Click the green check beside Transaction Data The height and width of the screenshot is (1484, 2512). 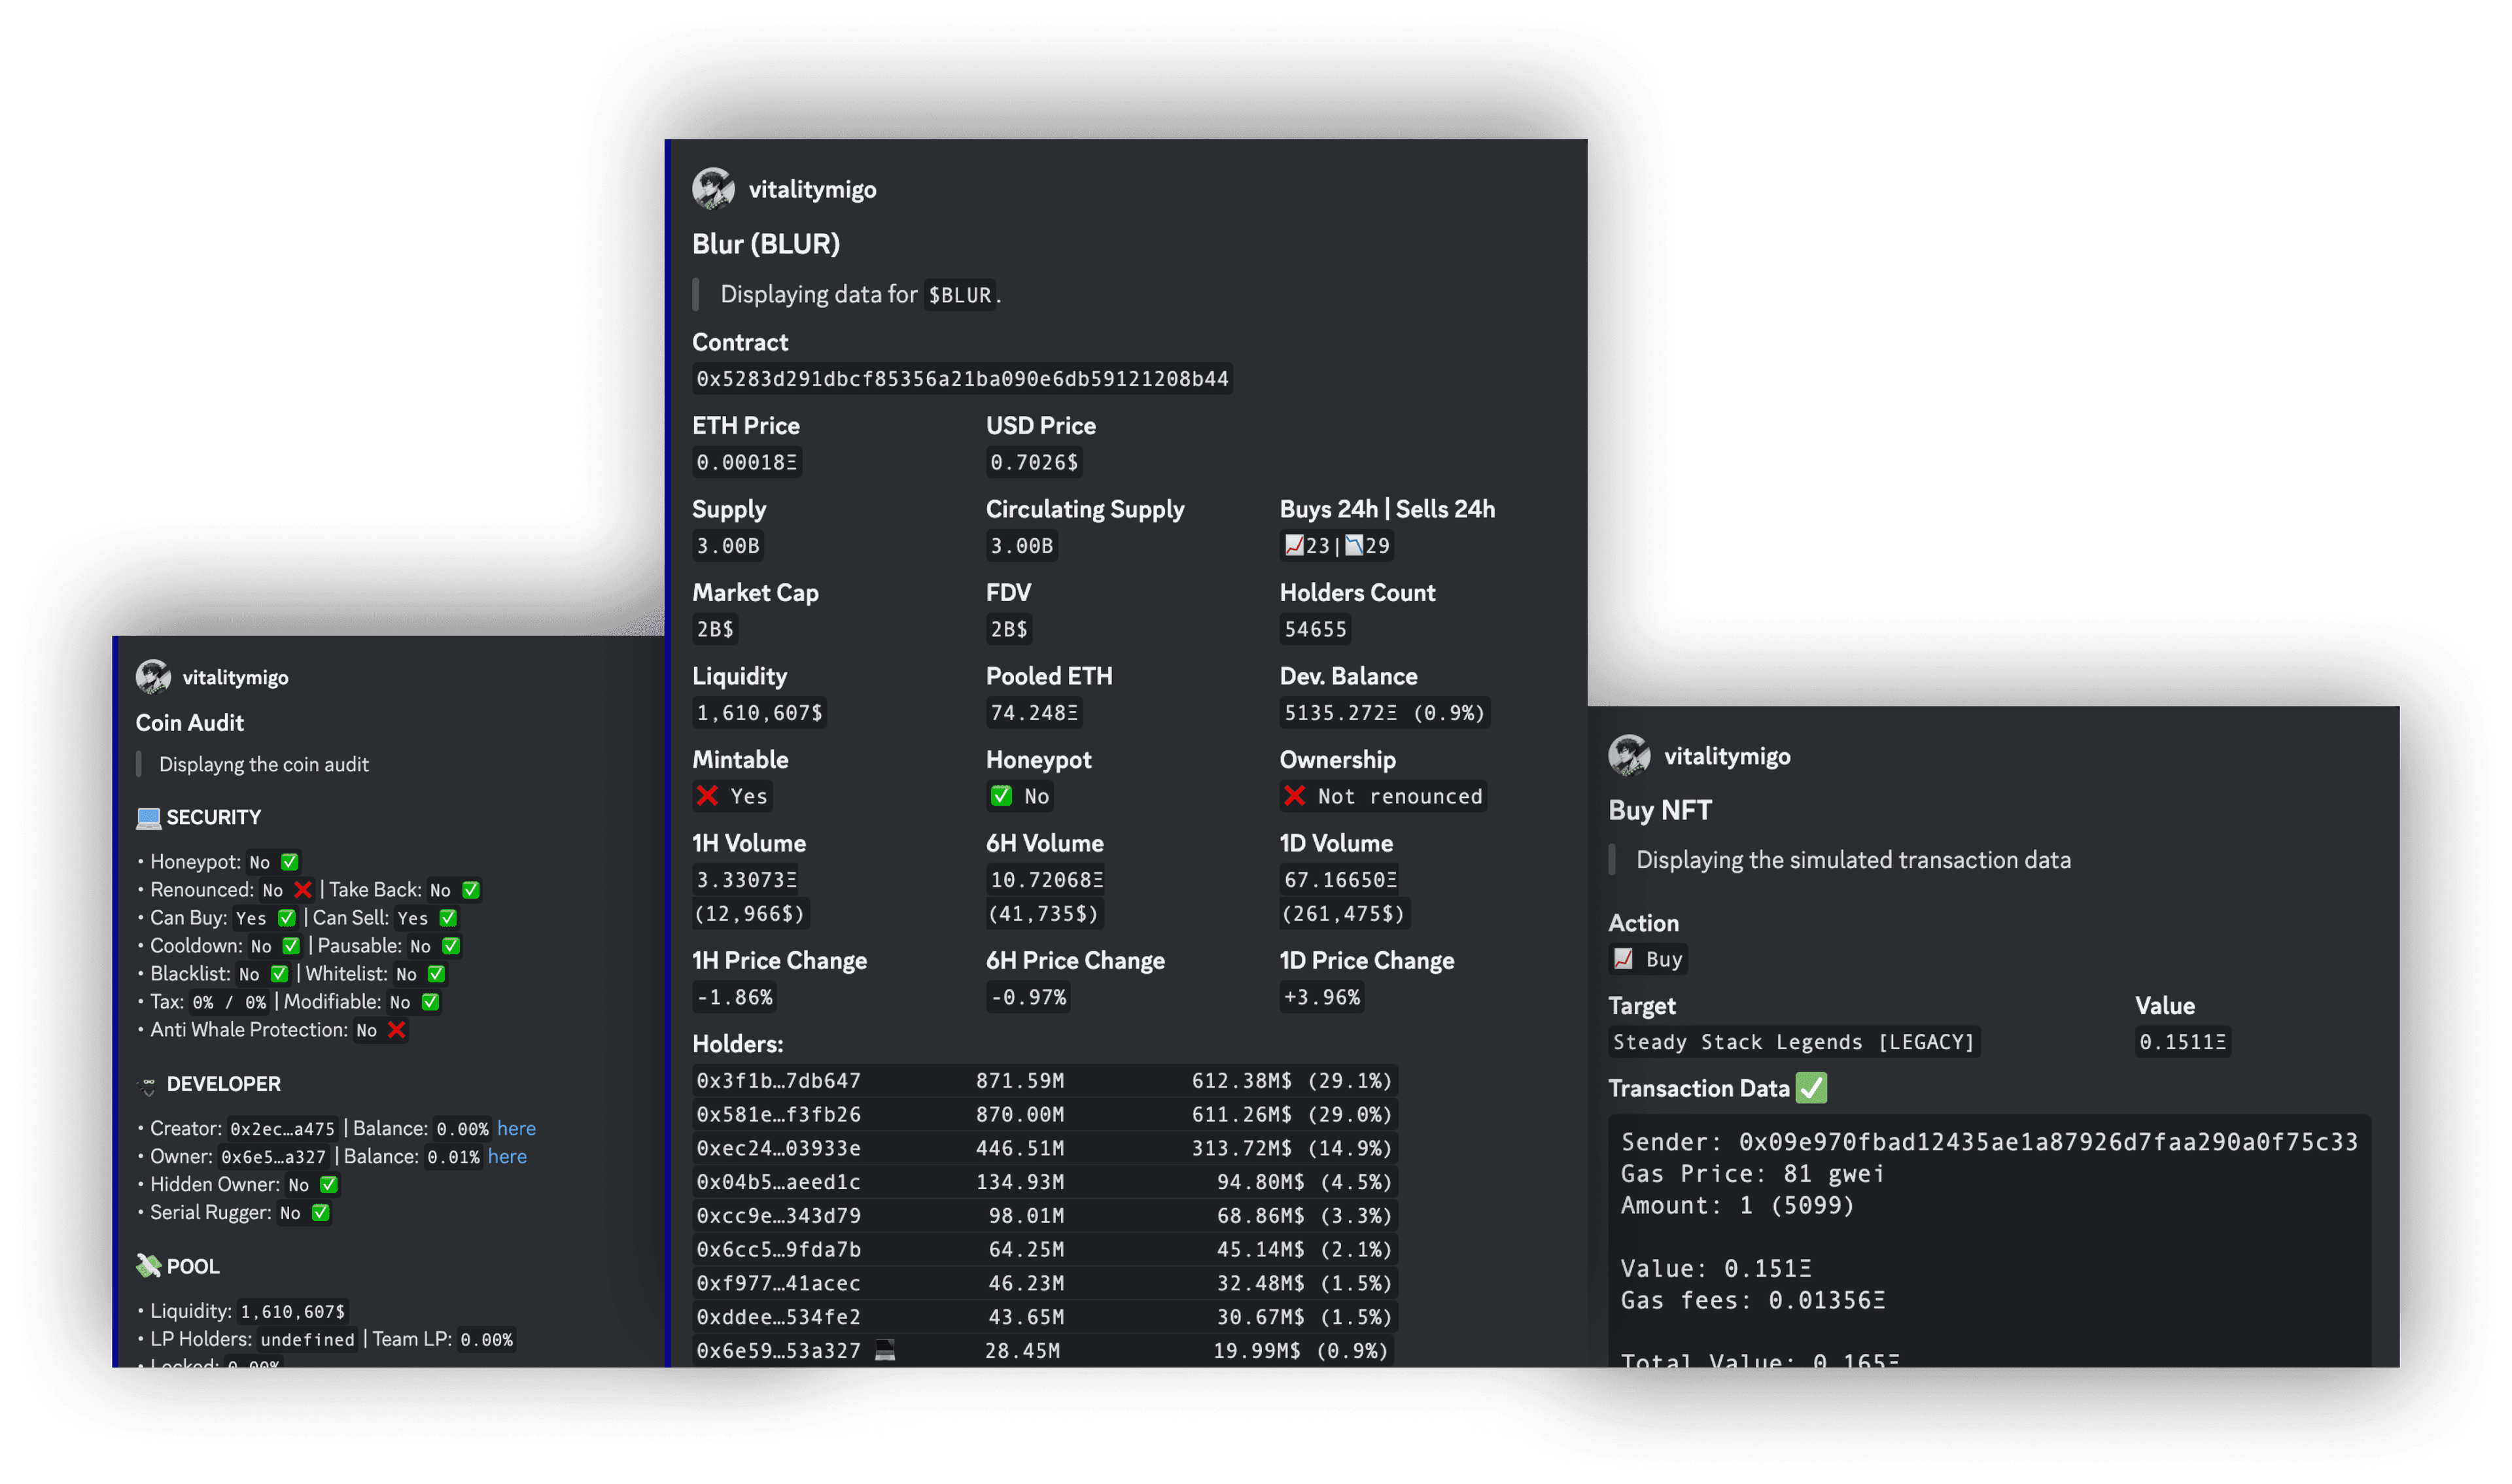coord(1811,1088)
